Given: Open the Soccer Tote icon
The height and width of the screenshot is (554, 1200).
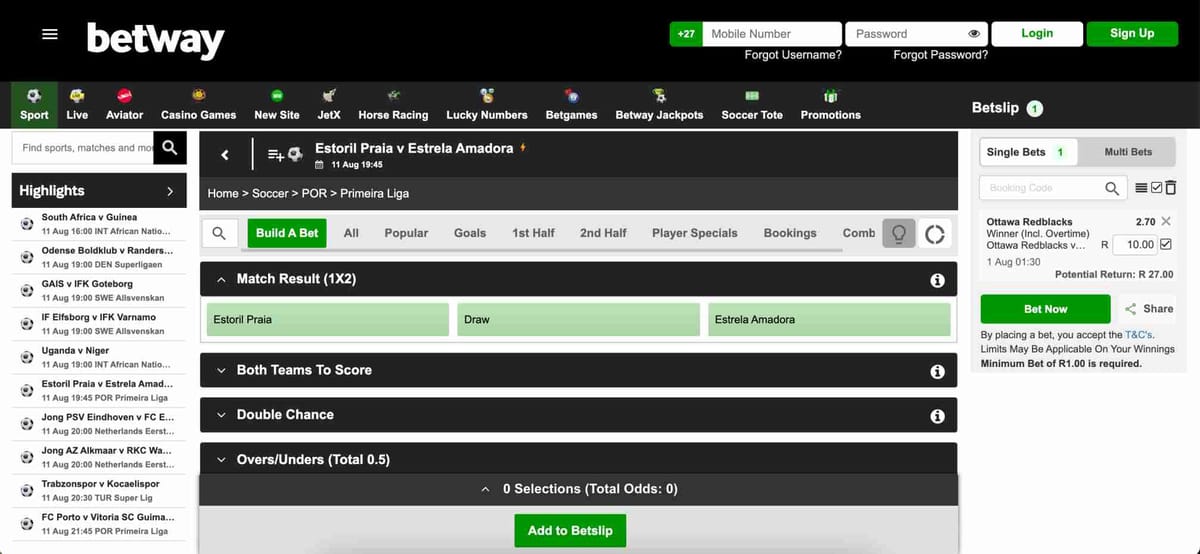Looking at the screenshot, I should click(x=752, y=96).
